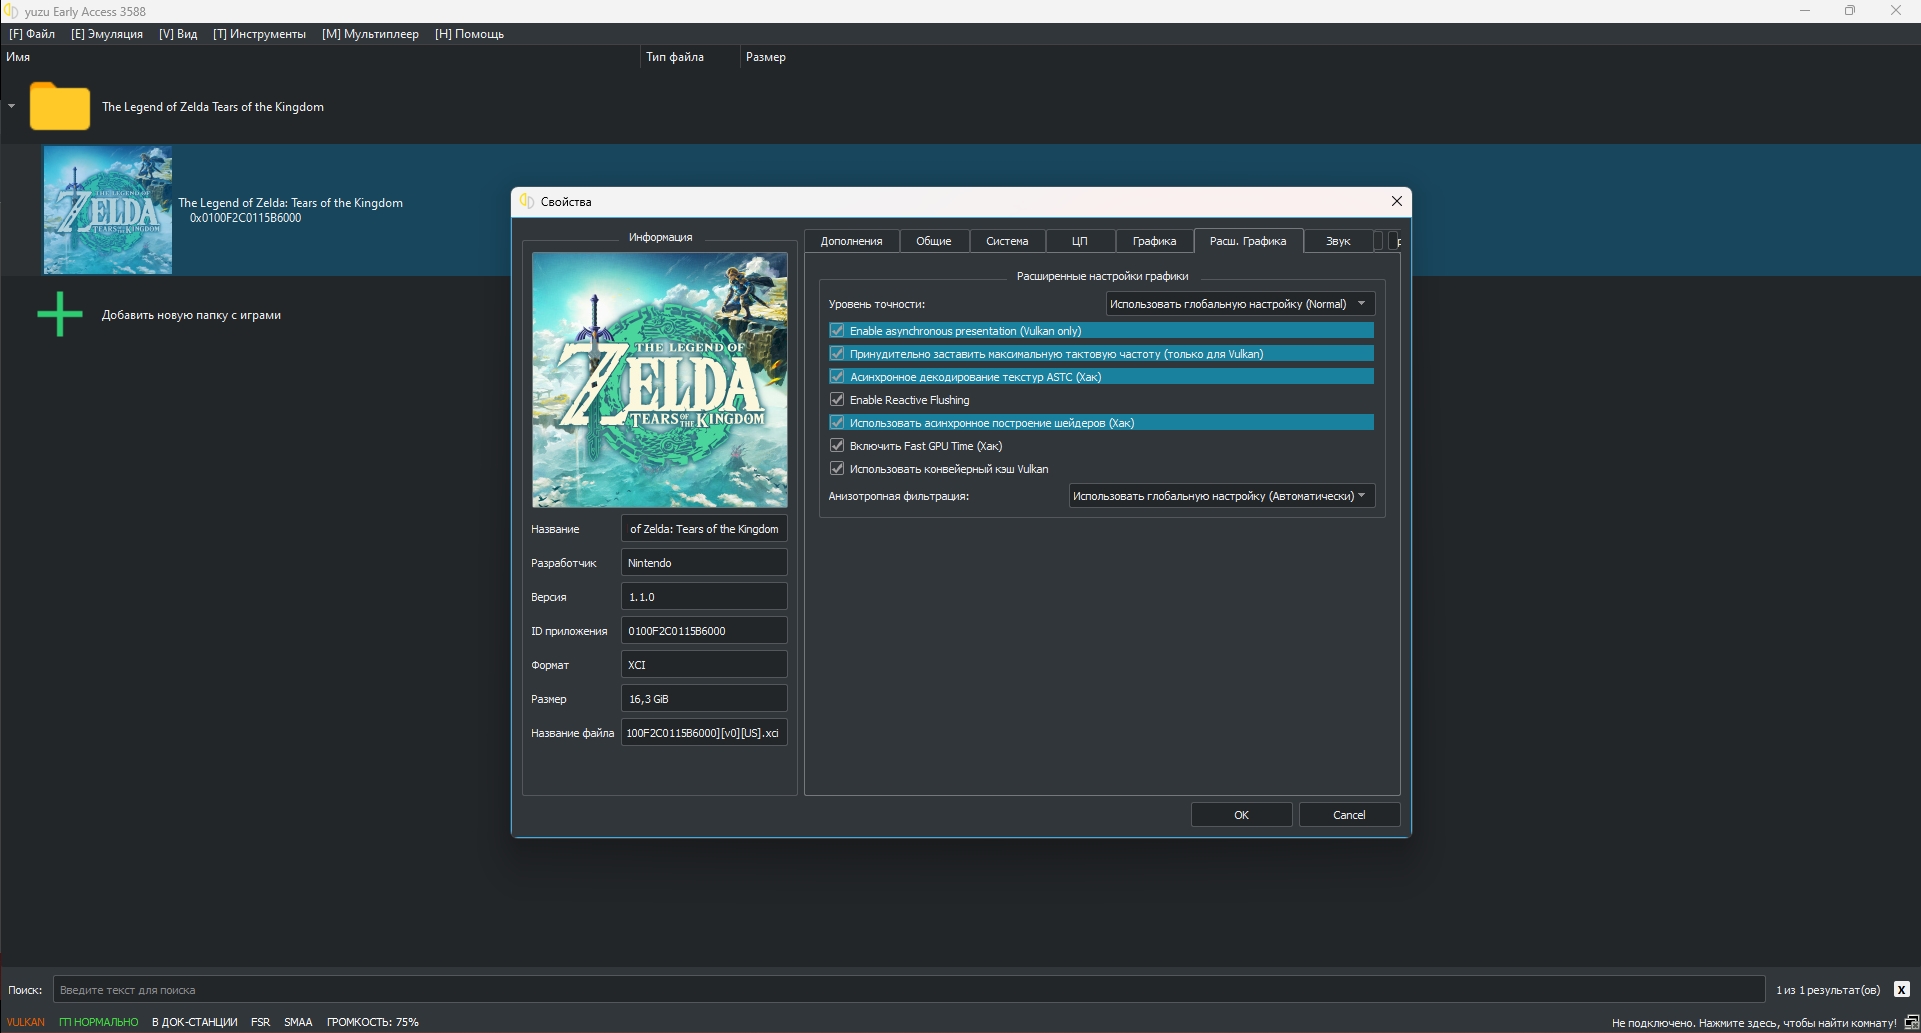Toggle Enable asynchronous presentation (Vulkan only)
This screenshot has height=1033, width=1921.
(837, 330)
